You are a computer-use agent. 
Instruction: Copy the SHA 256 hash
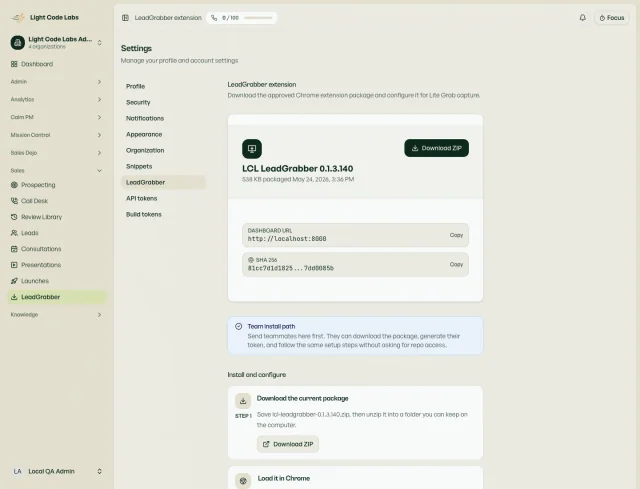click(x=456, y=265)
